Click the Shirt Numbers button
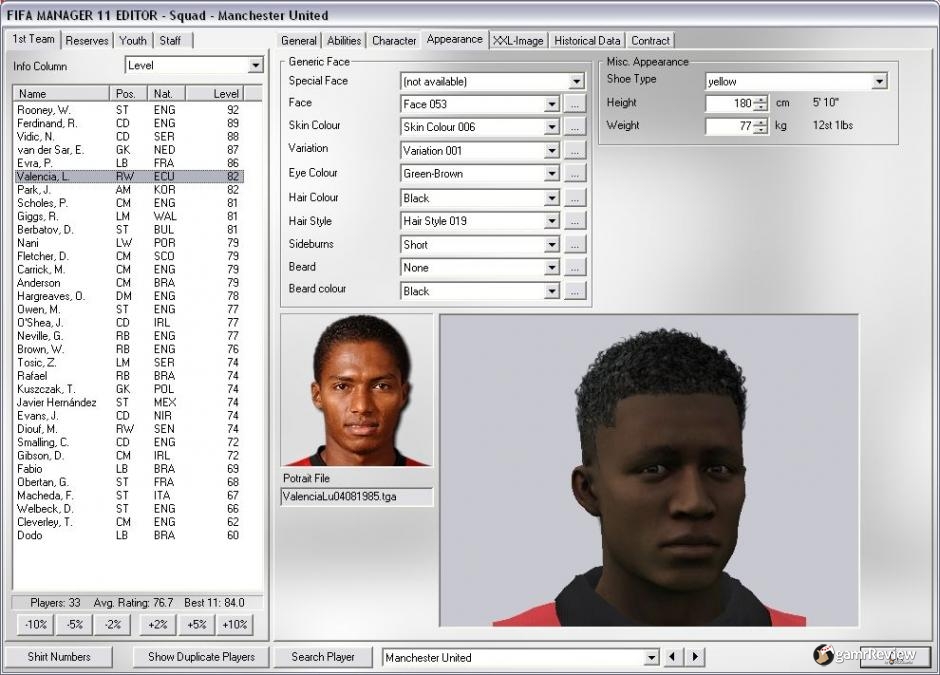 point(59,657)
